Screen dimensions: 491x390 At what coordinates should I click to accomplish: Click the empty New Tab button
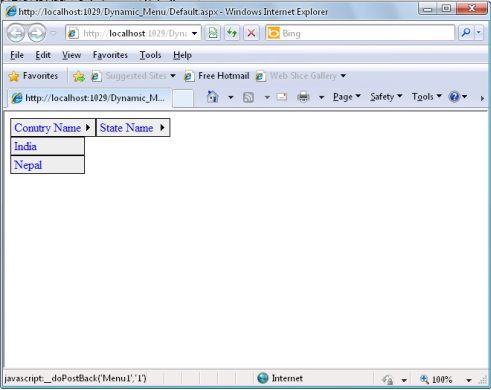pyautogui.click(x=183, y=99)
